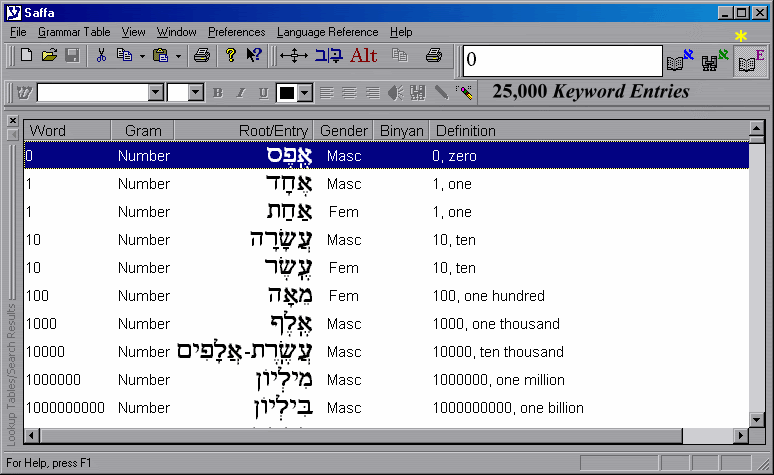Click the four-way arrows move icon
This screenshot has height=475, width=774.
(294, 55)
